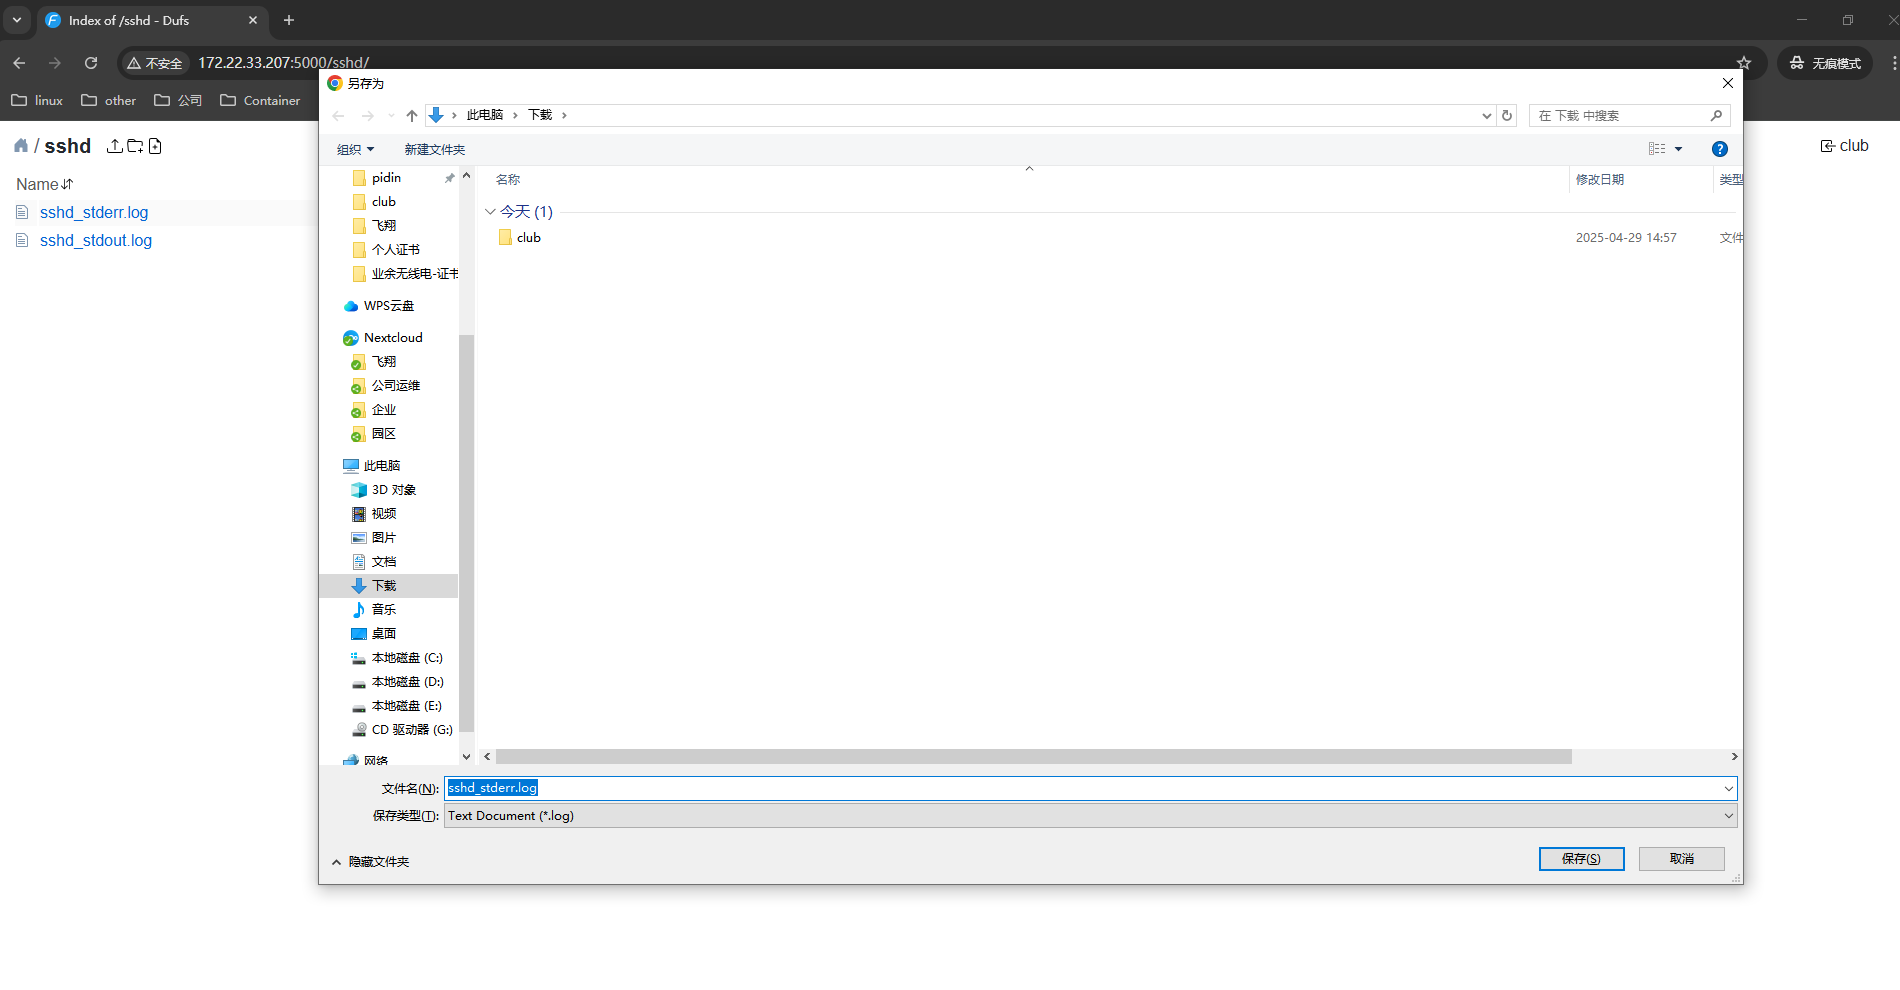The width and height of the screenshot is (1900, 990).
Task: Click the search magnifier in dialog
Action: (1716, 116)
